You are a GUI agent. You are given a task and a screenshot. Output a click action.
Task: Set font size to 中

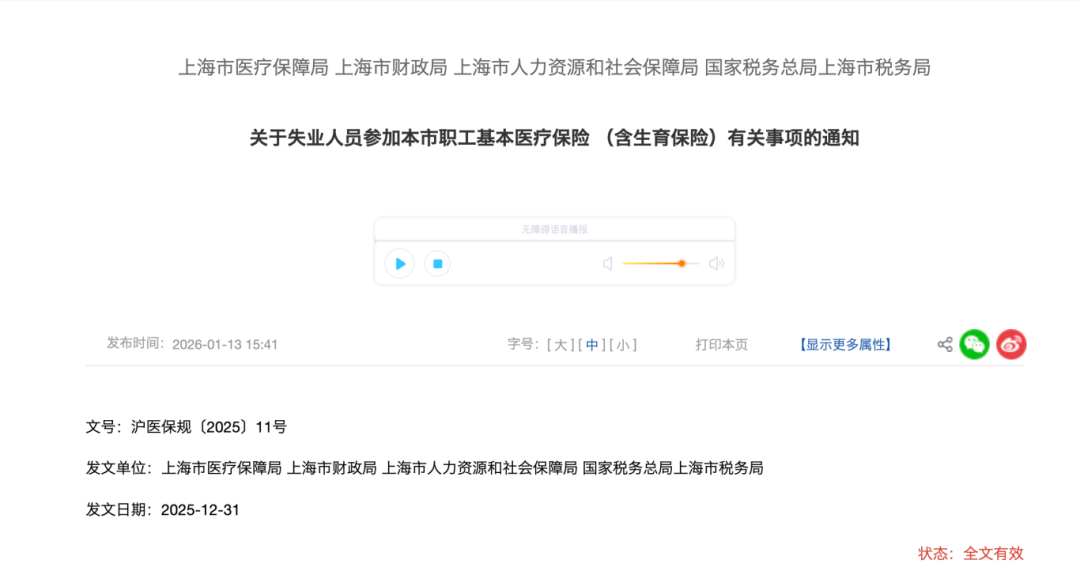click(x=593, y=345)
